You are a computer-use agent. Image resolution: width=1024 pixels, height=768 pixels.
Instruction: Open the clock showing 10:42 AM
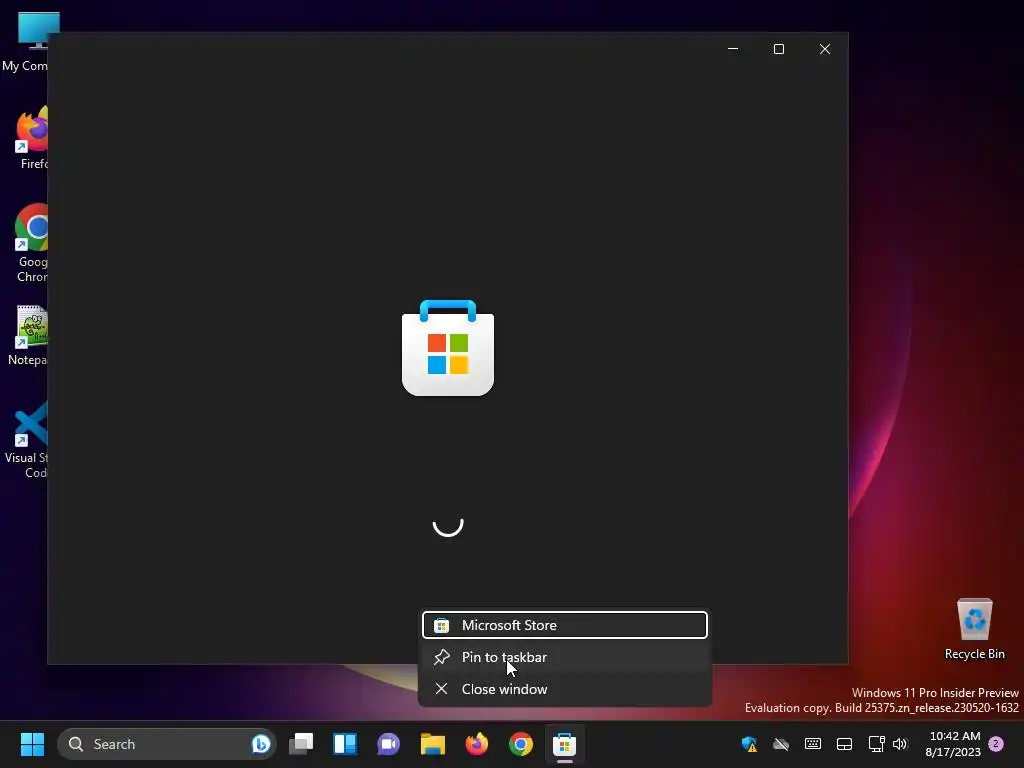coord(953,744)
